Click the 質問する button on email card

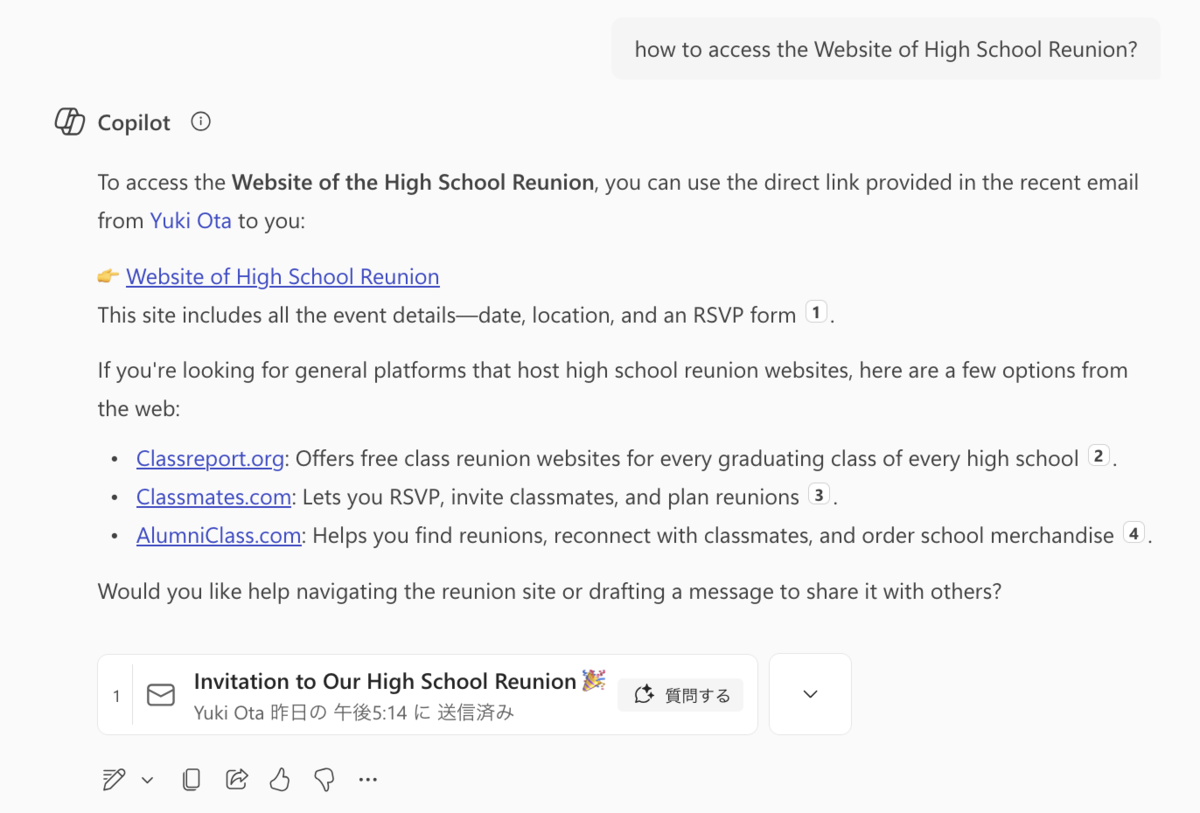(681, 695)
